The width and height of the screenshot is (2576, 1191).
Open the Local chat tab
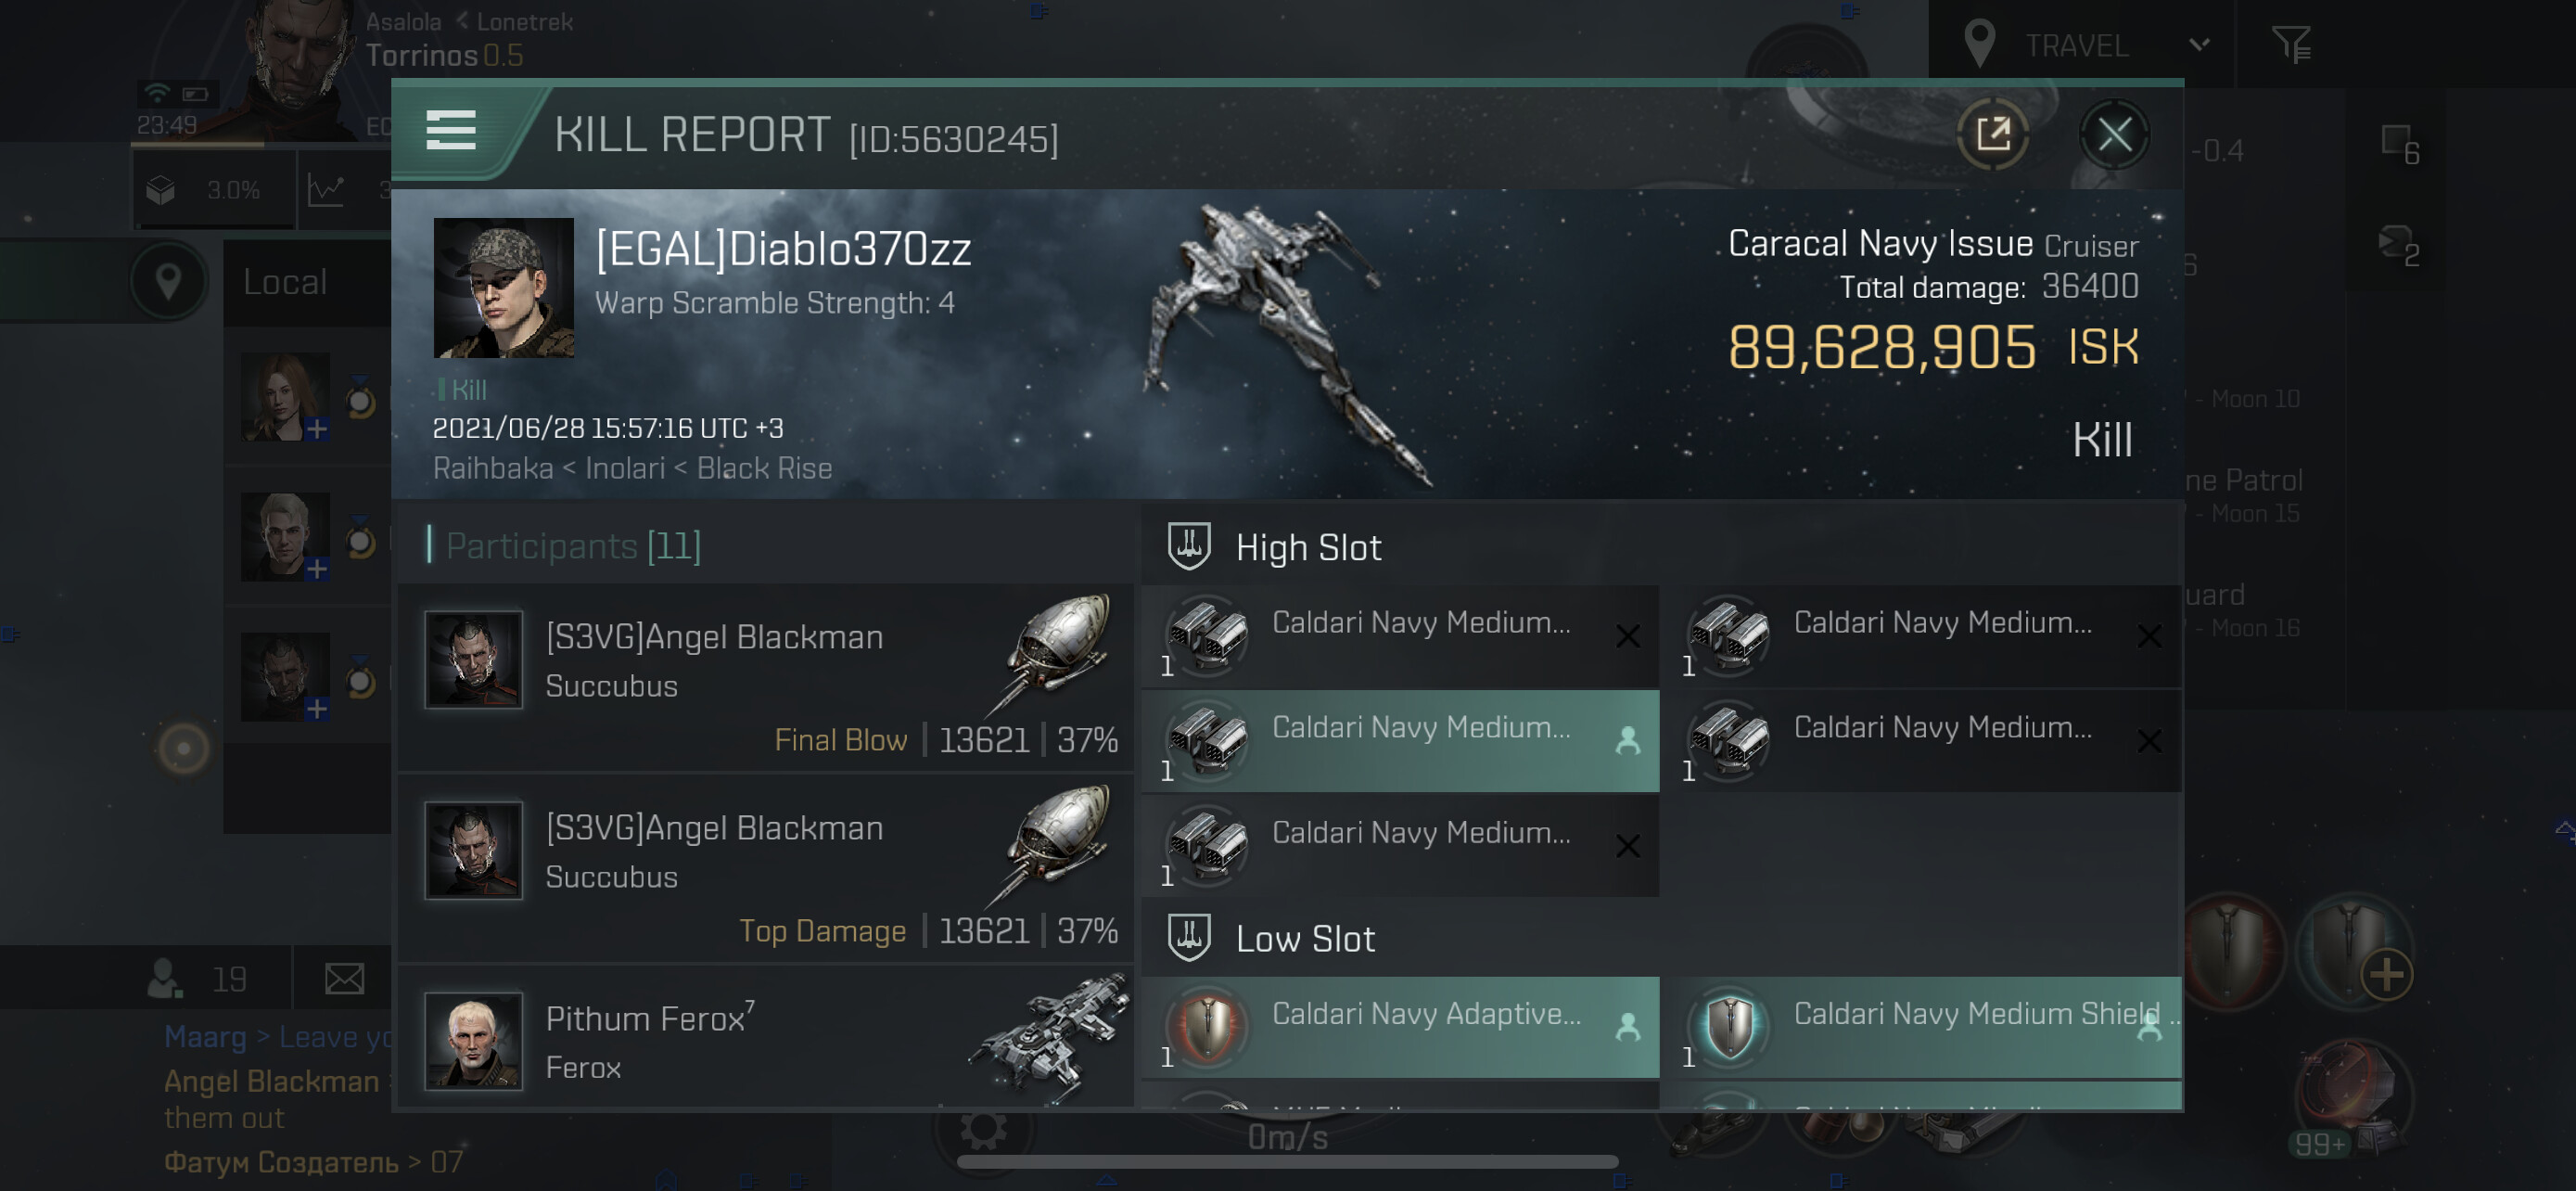coord(285,282)
